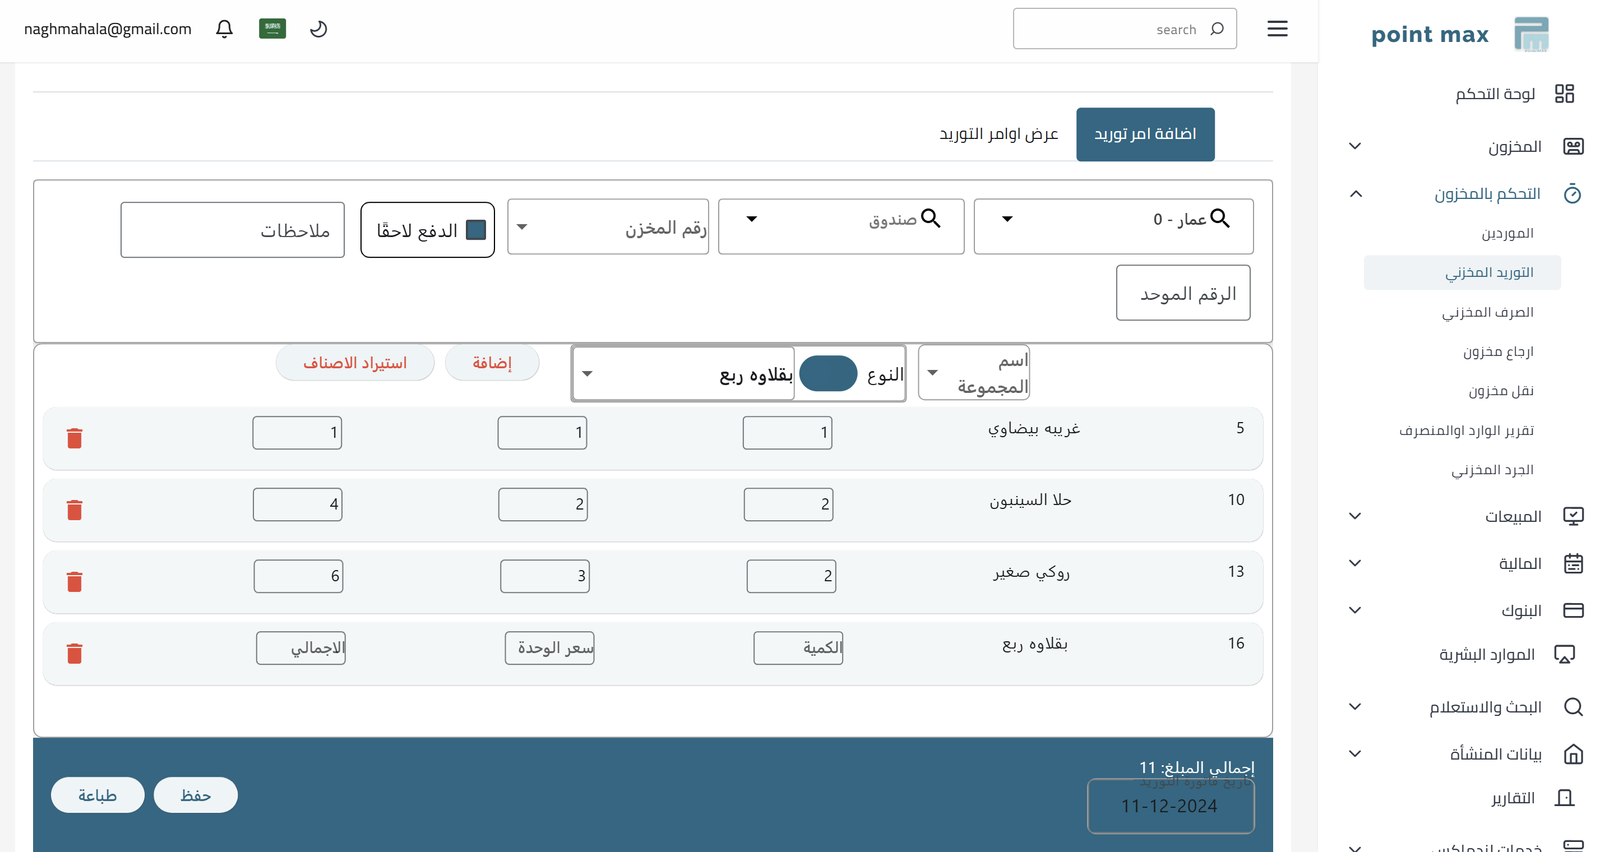The image size is (1600, 852).
Task: Collapse the التحكم بالمخزون sidebar section
Action: tap(1355, 194)
